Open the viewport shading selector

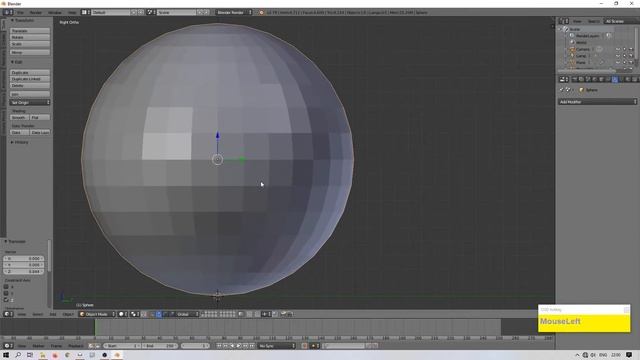pos(123,314)
